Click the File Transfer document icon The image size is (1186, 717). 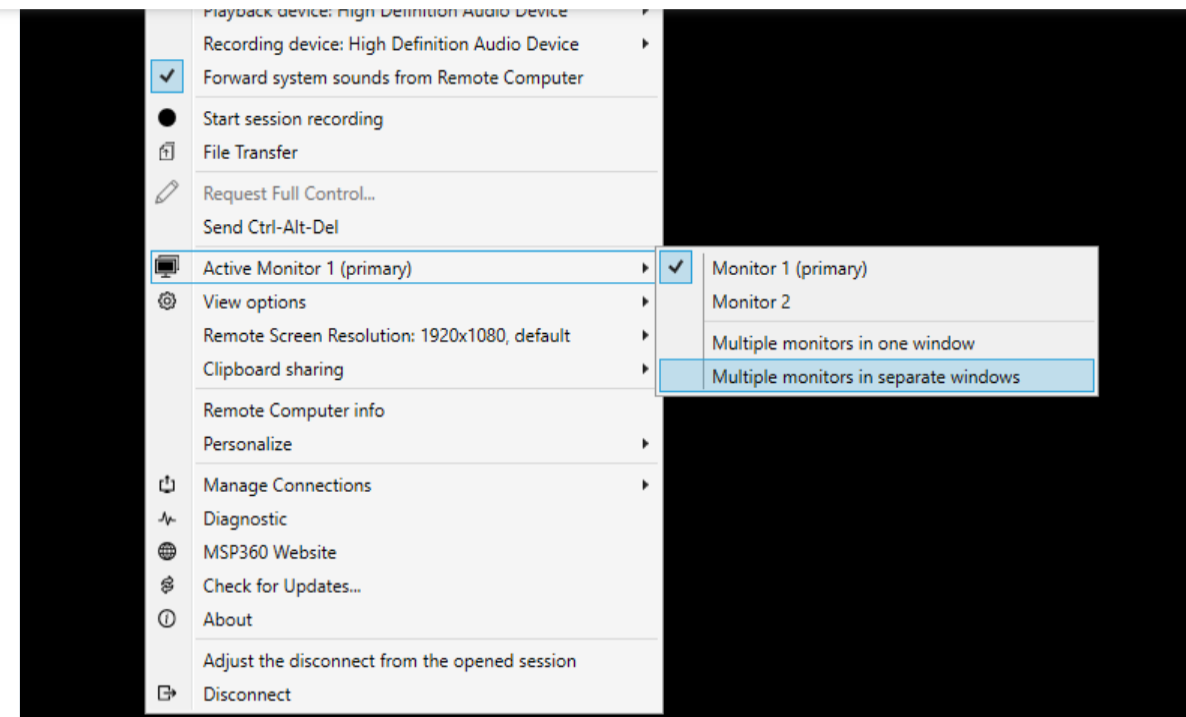[167, 152]
